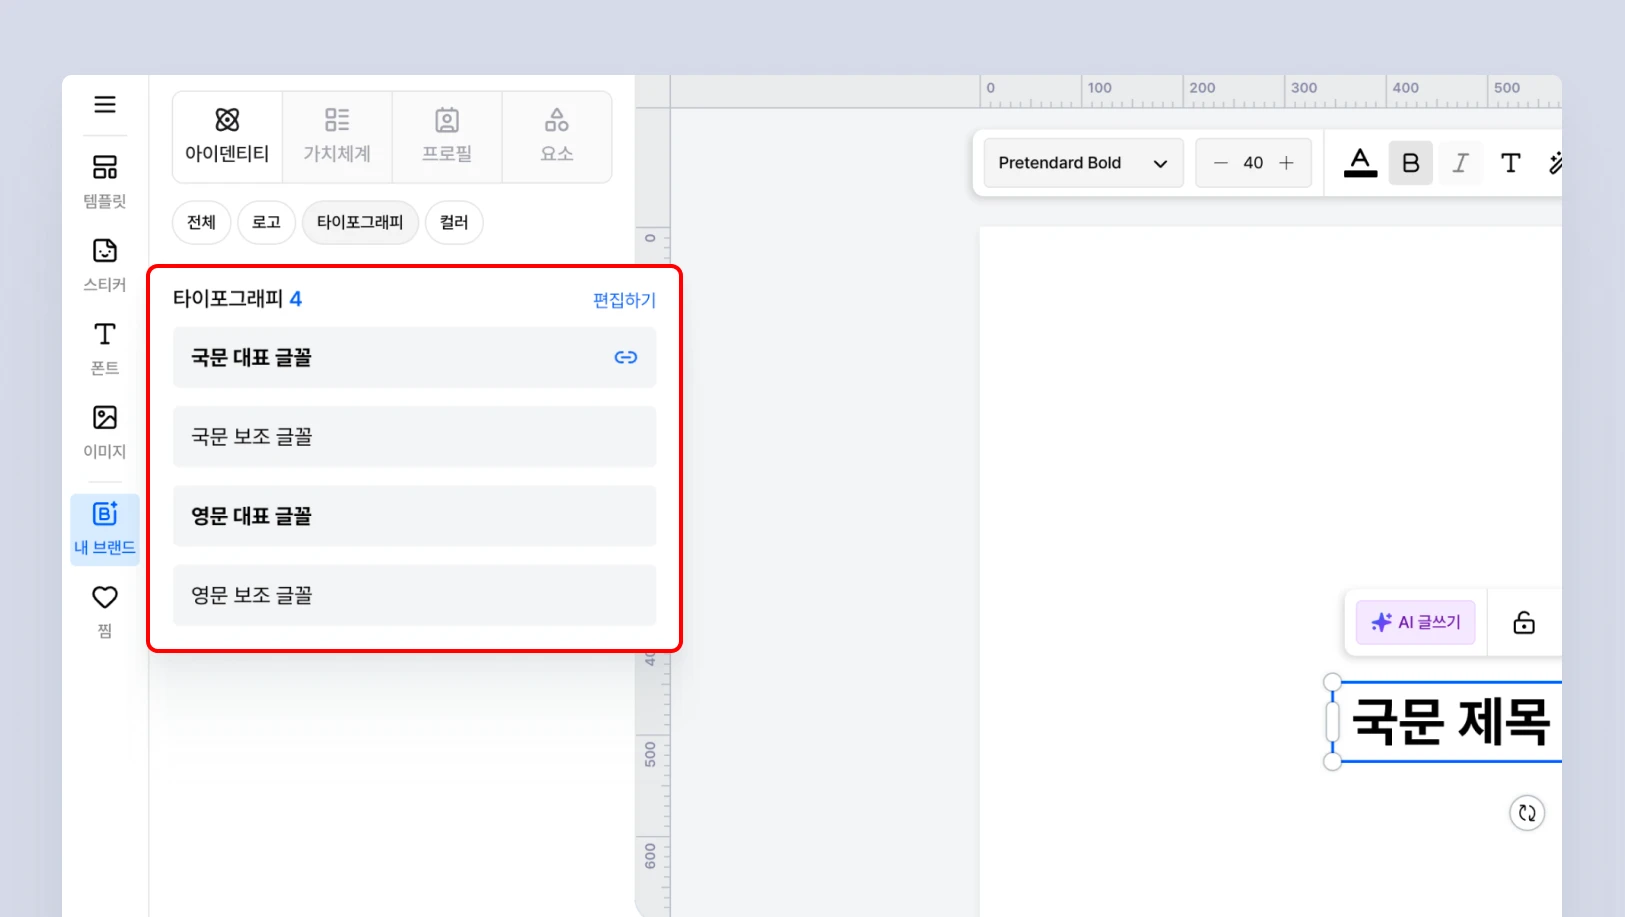
Task: Select the 타이포그래피 filter chip
Action: 360,222
